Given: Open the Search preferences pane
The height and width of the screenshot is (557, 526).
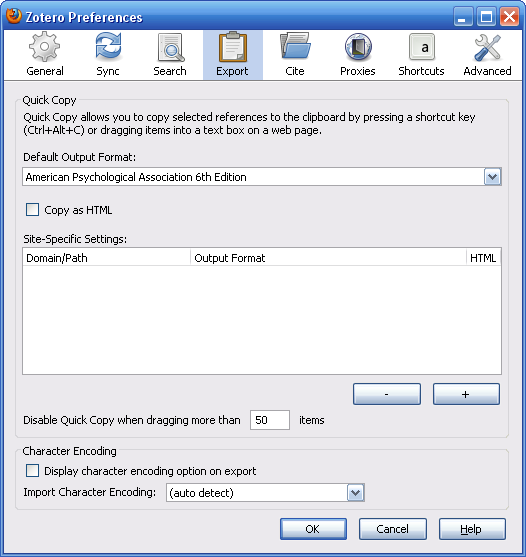Looking at the screenshot, I should (x=170, y=55).
